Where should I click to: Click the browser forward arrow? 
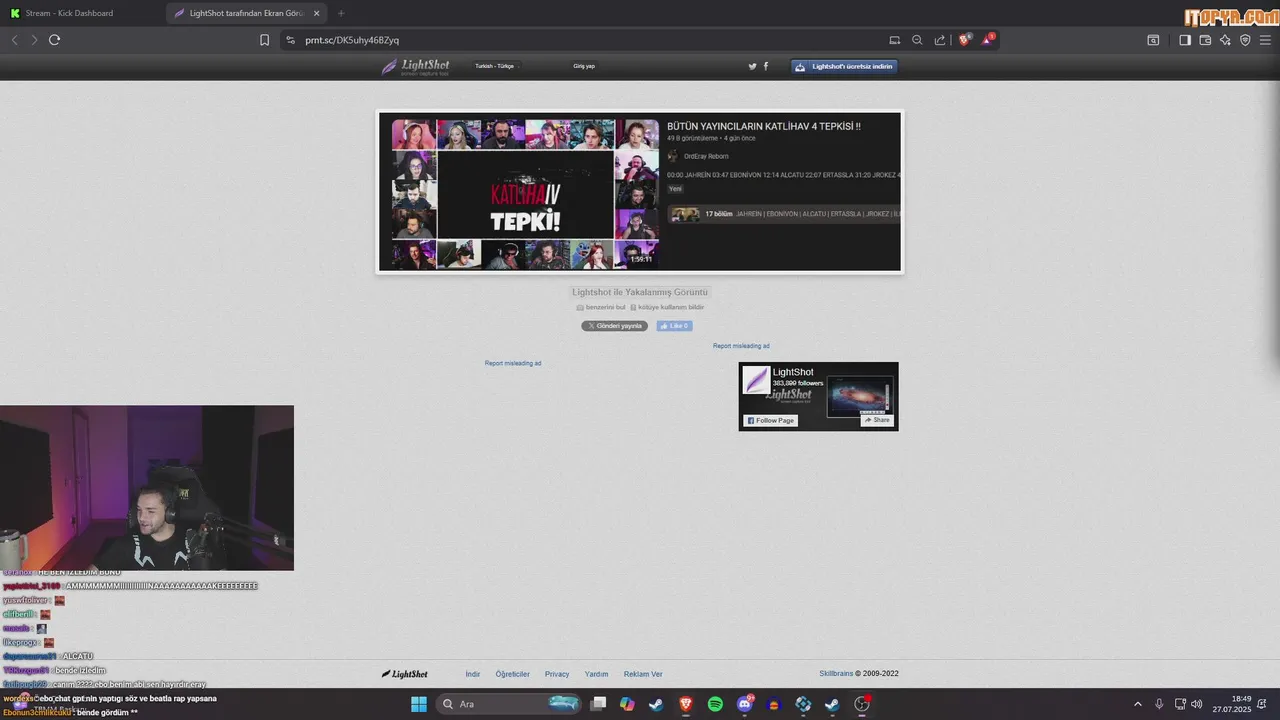tap(34, 40)
